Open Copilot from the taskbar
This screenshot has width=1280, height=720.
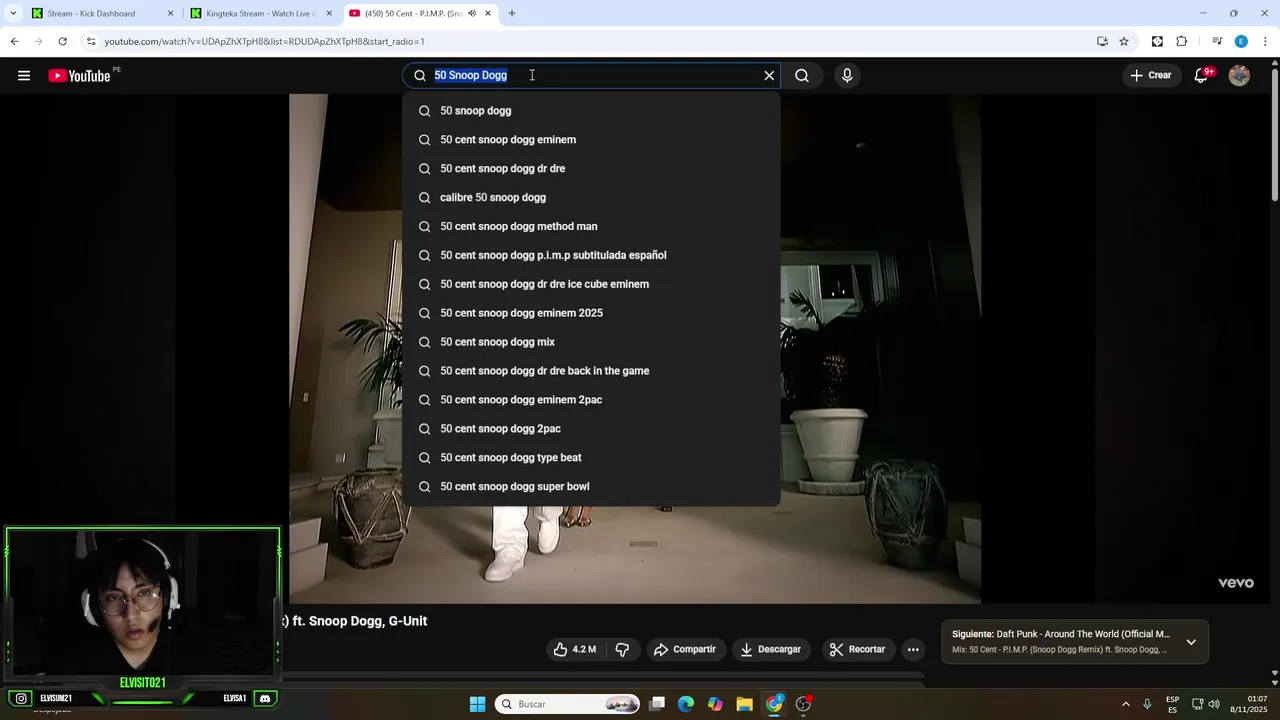(x=715, y=704)
